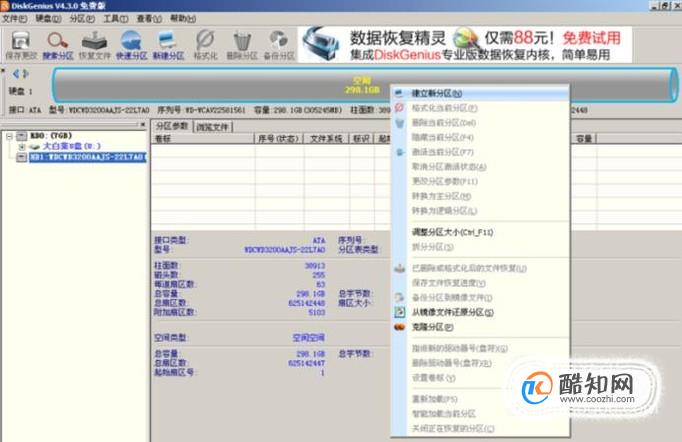Image resolution: width=682 pixels, height=442 pixels.
Task: Go to next disk with right arrow
Action: (x=26, y=74)
